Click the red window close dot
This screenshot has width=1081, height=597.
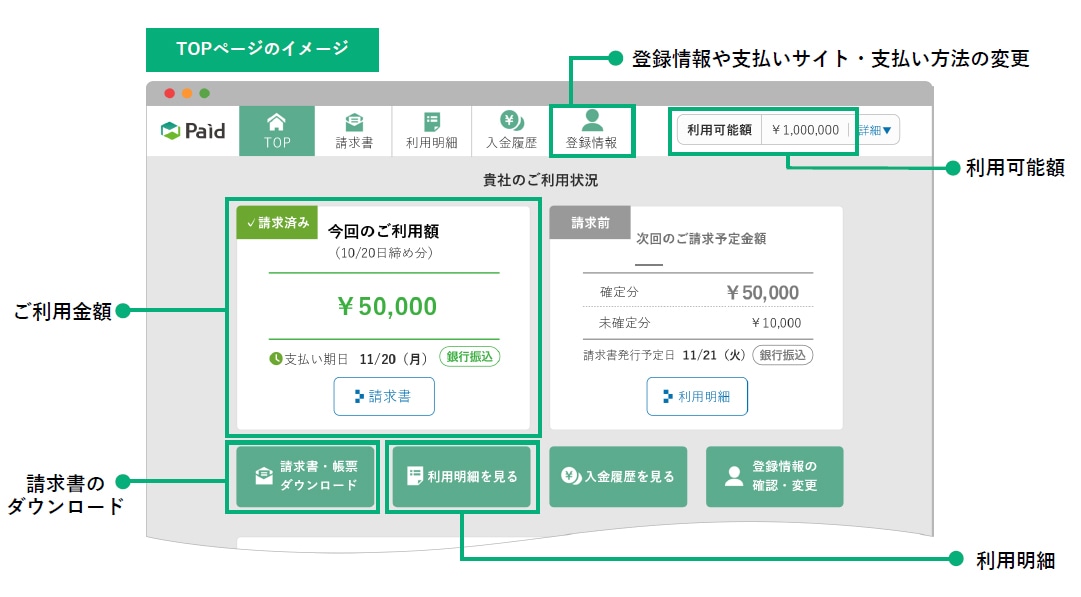click(170, 93)
